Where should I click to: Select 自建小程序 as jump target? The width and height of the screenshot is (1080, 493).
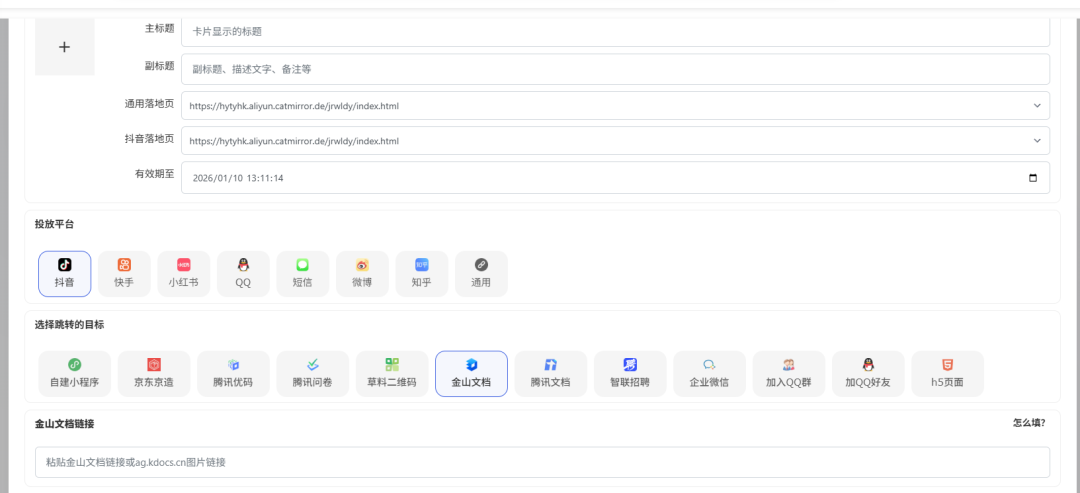74,374
